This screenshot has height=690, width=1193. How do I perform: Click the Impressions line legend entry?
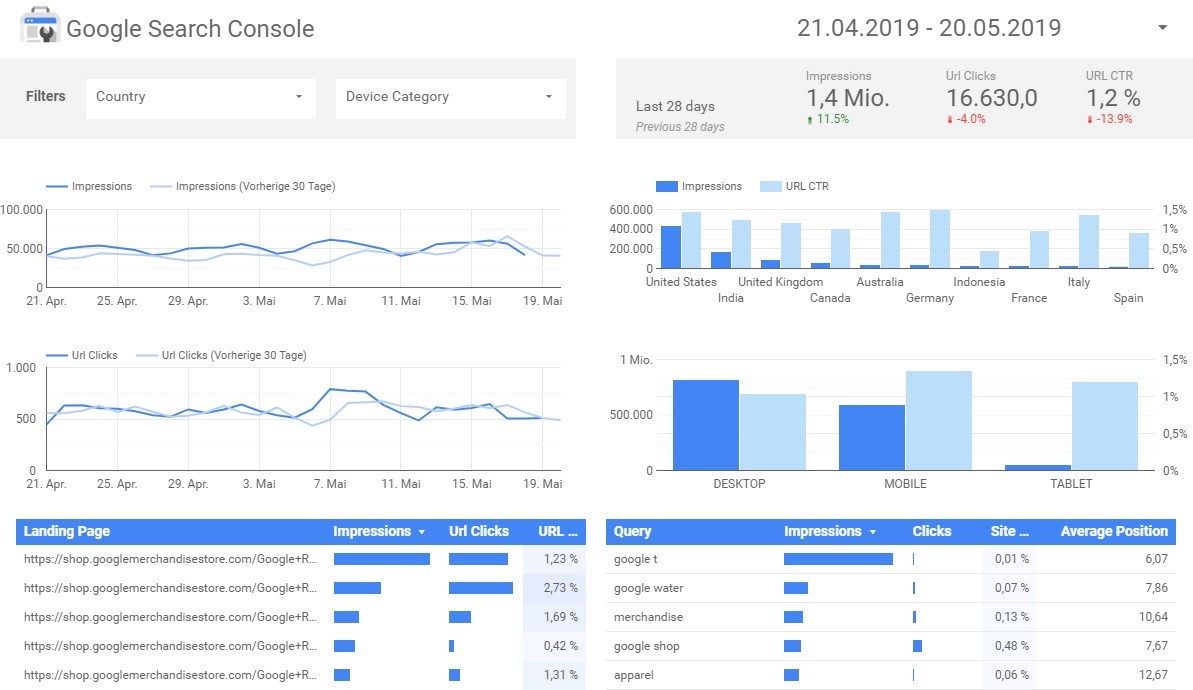coord(89,186)
